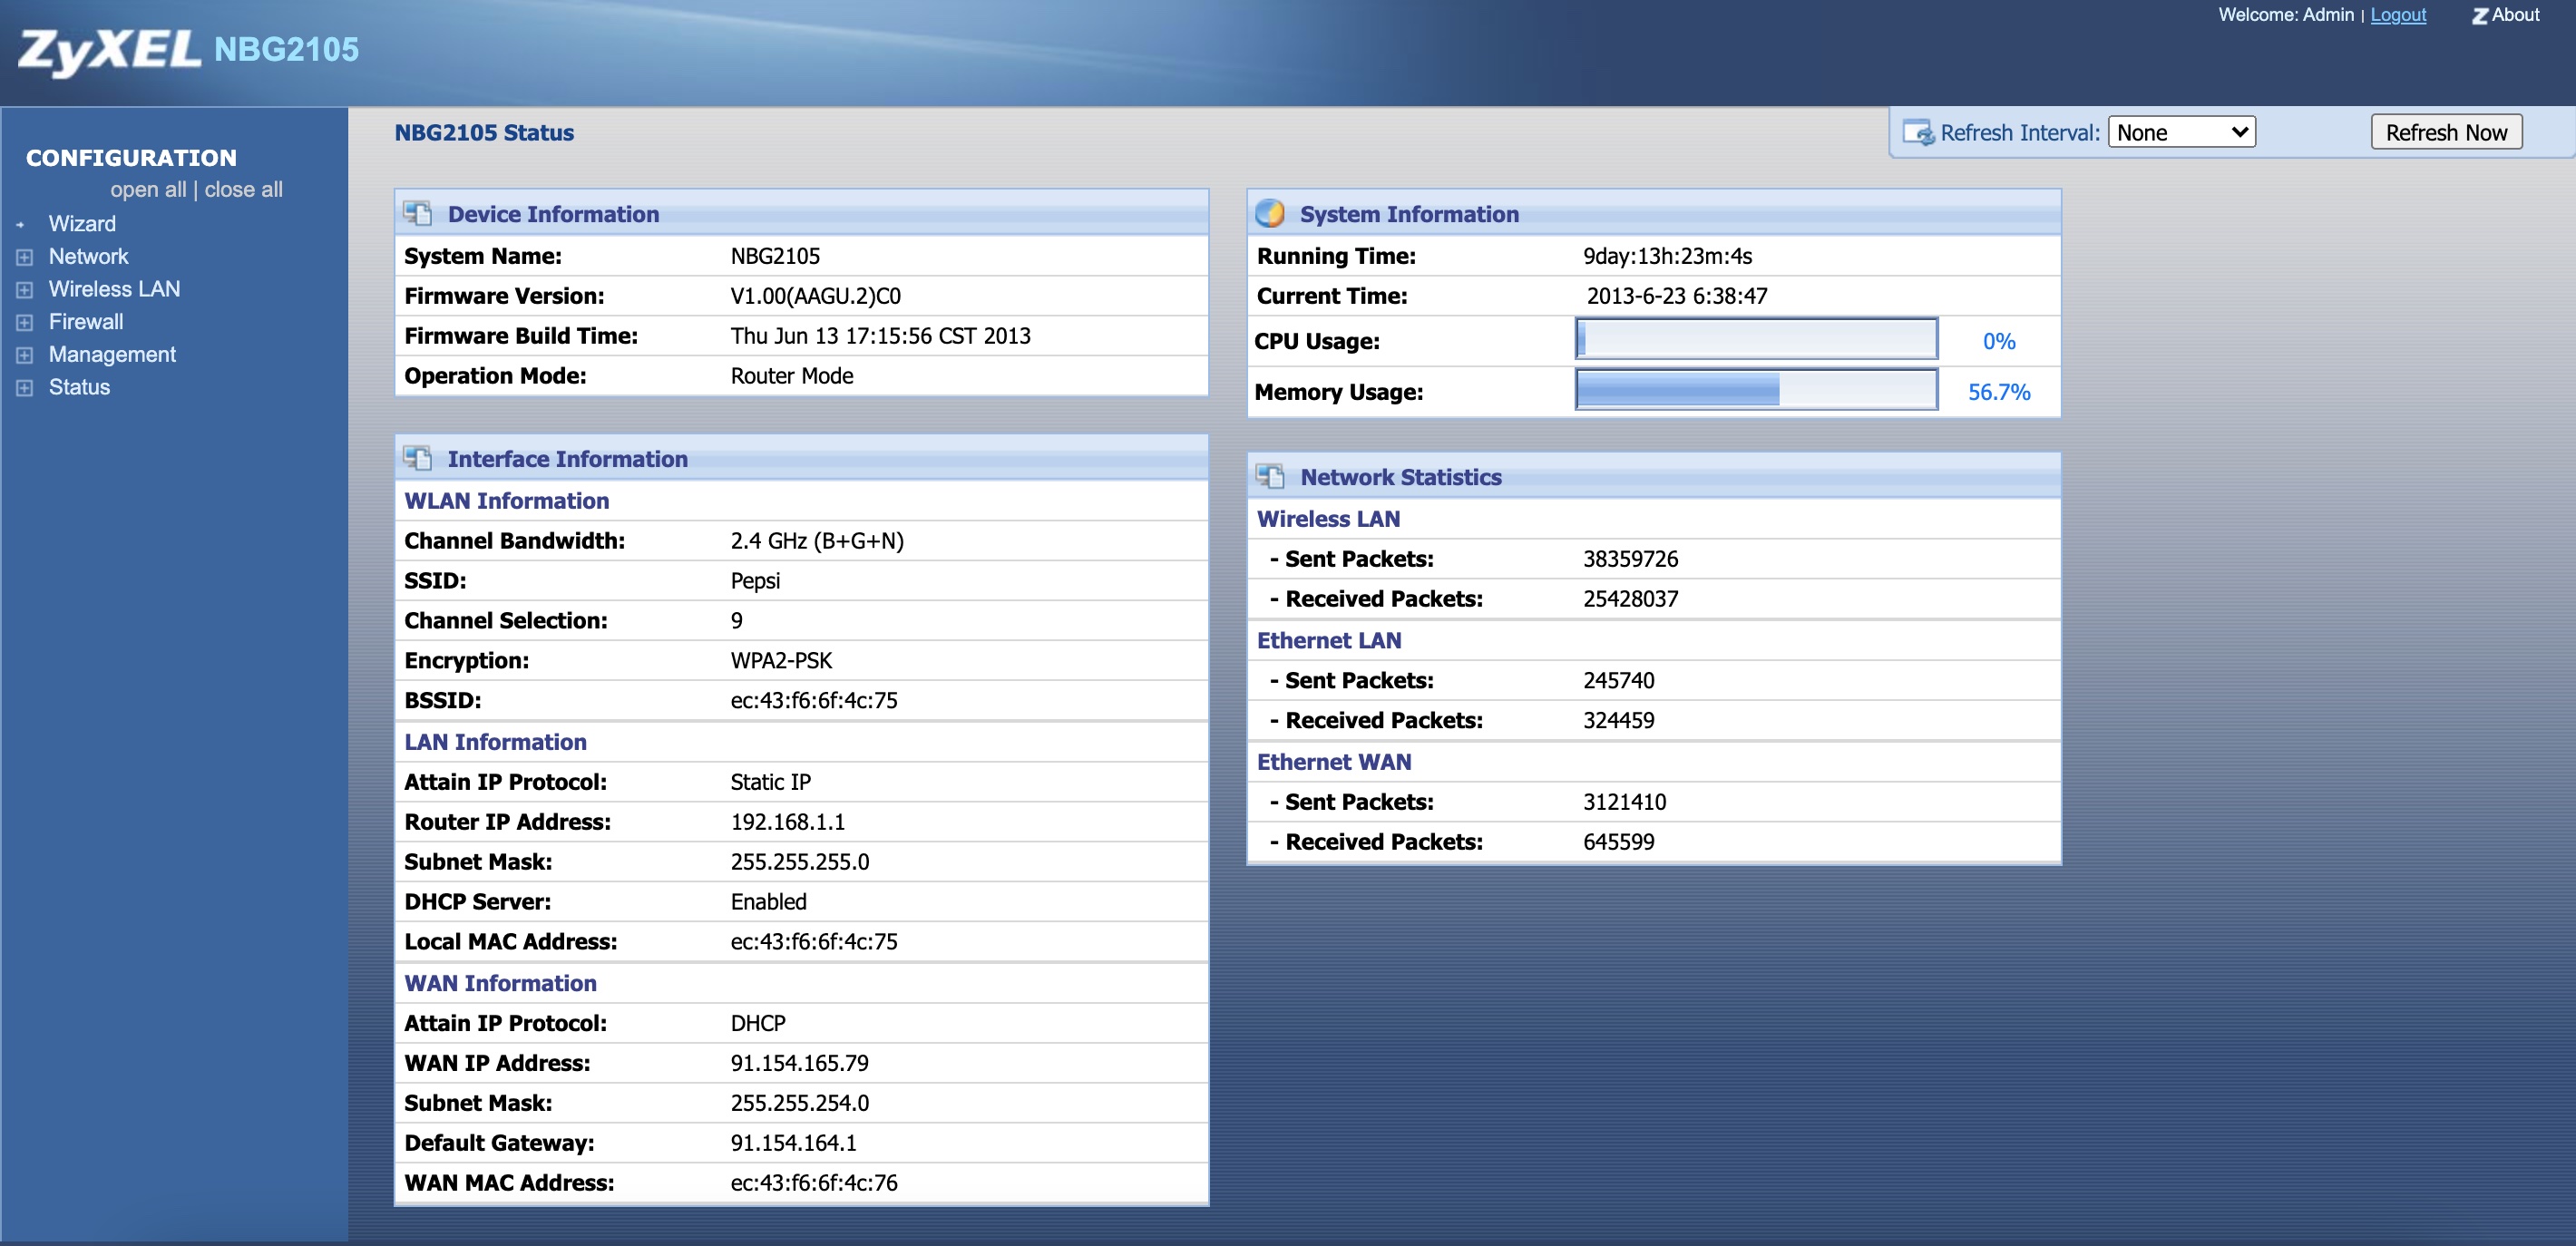Click the 'open all' link

(148, 189)
